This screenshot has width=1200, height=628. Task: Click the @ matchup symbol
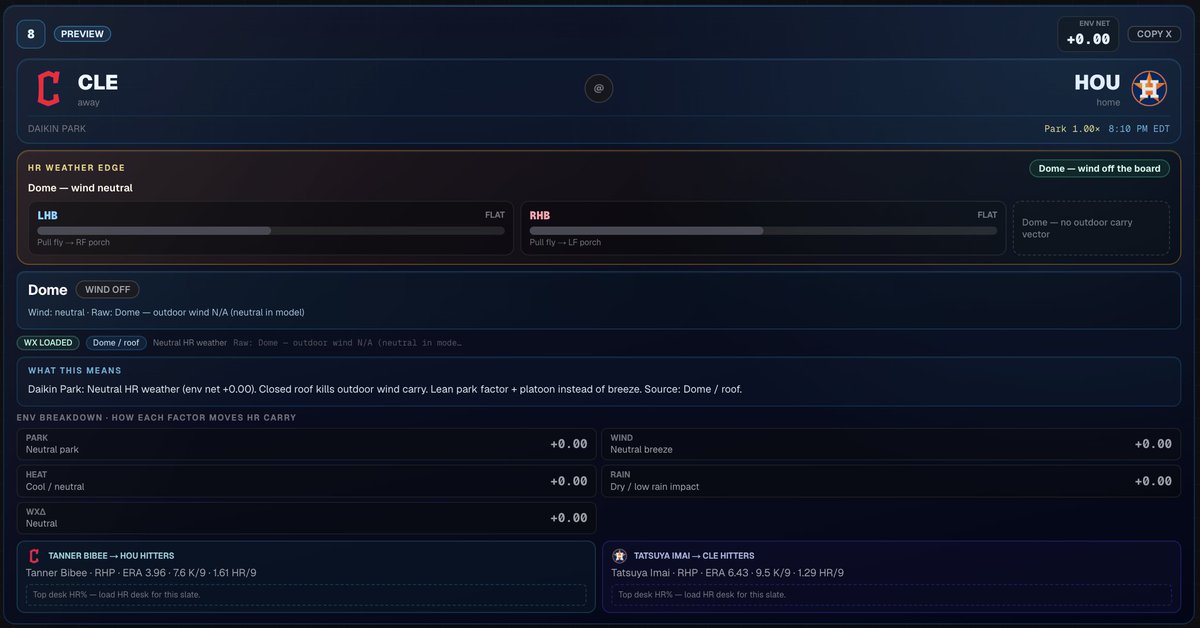click(x=599, y=89)
